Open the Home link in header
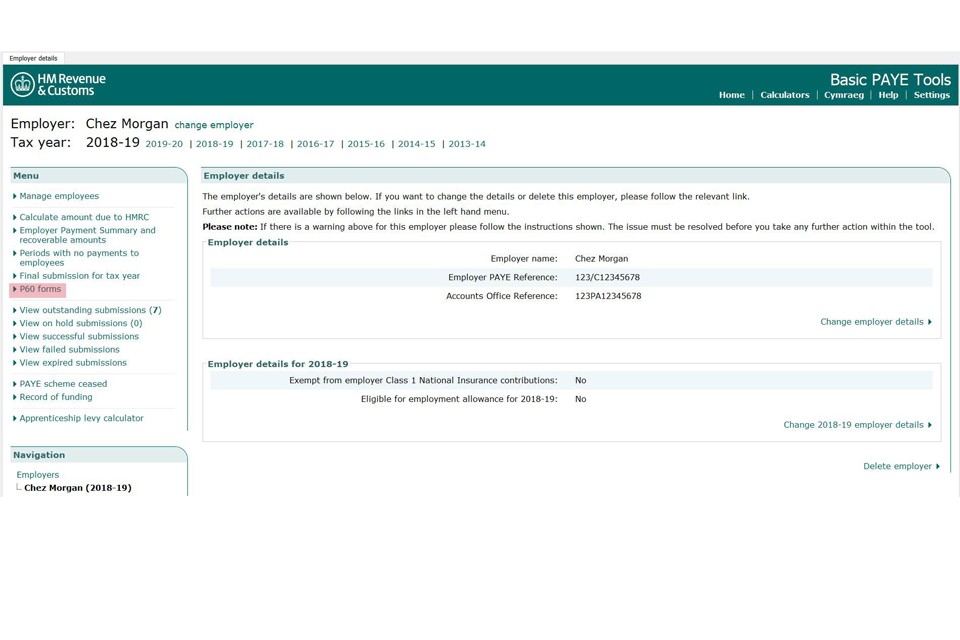 pyautogui.click(x=732, y=95)
